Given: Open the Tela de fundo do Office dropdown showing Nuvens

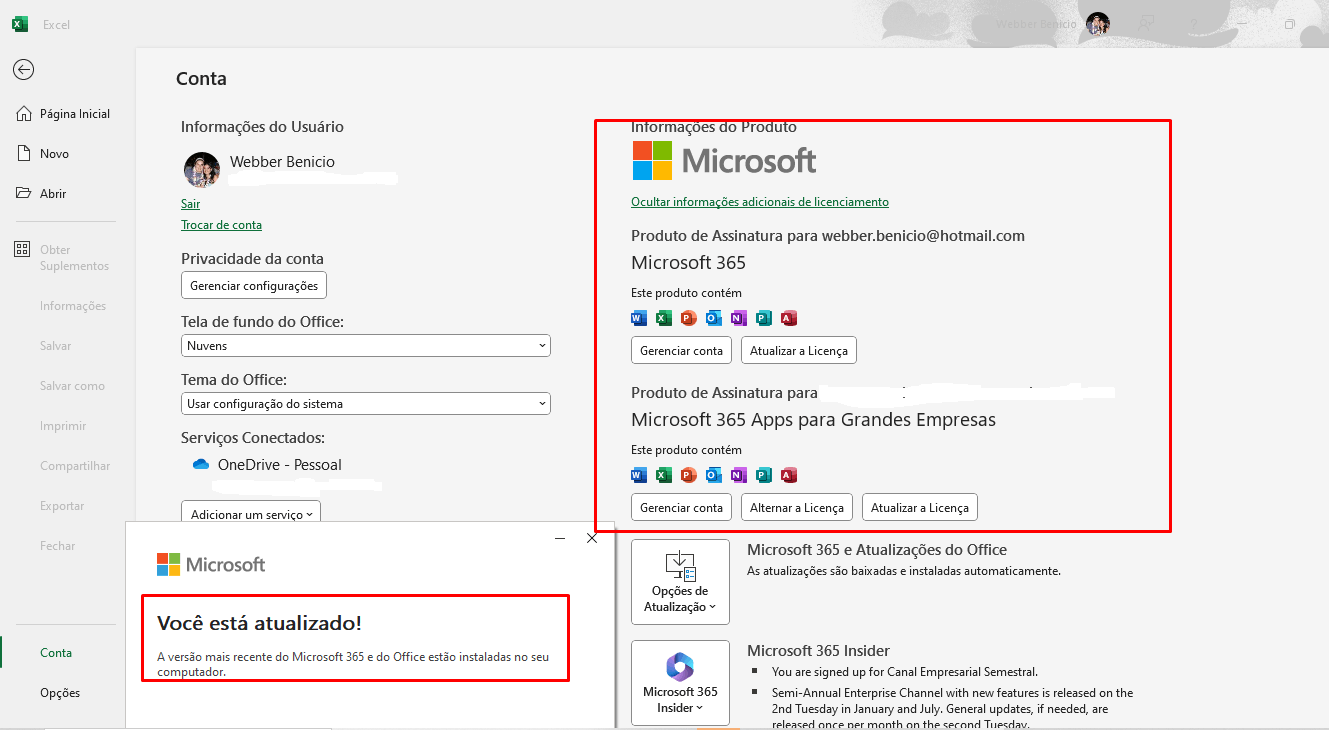Looking at the screenshot, I should point(366,346).
